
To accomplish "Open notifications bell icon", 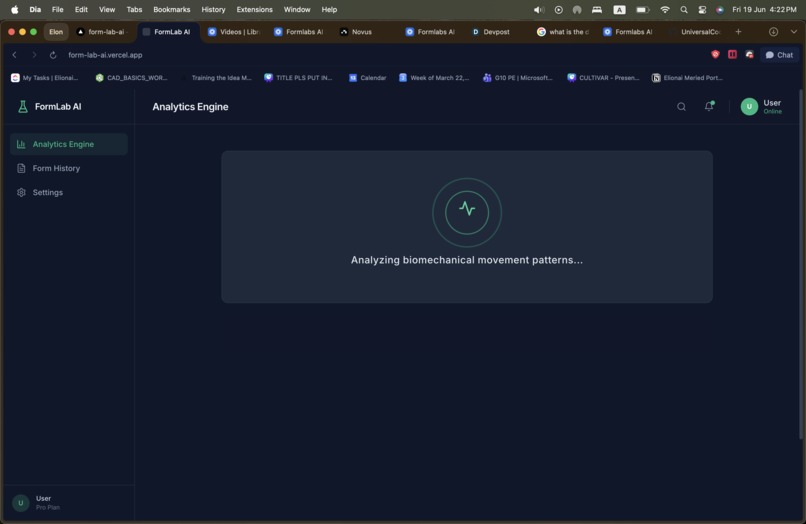I will pos(709,106).
